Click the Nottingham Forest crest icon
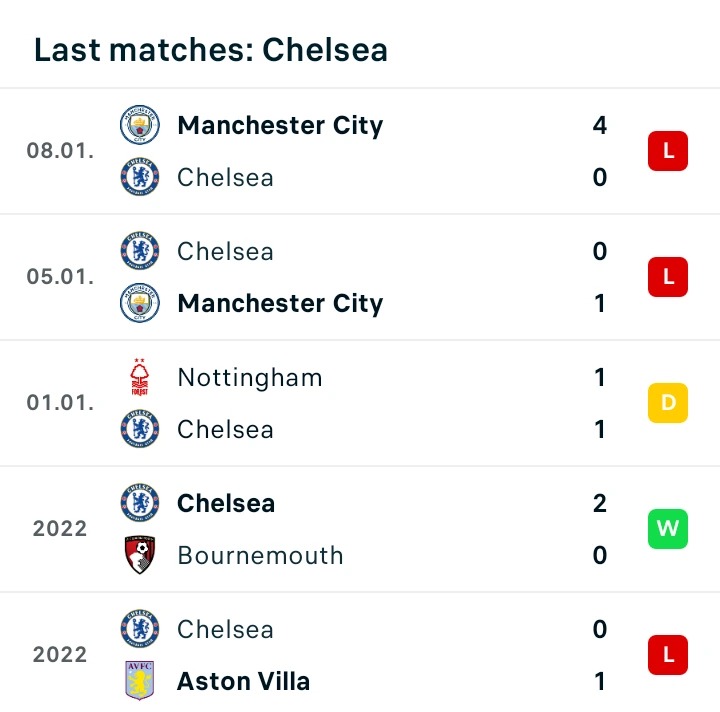 pyautogui.click(x=140, y=377)
